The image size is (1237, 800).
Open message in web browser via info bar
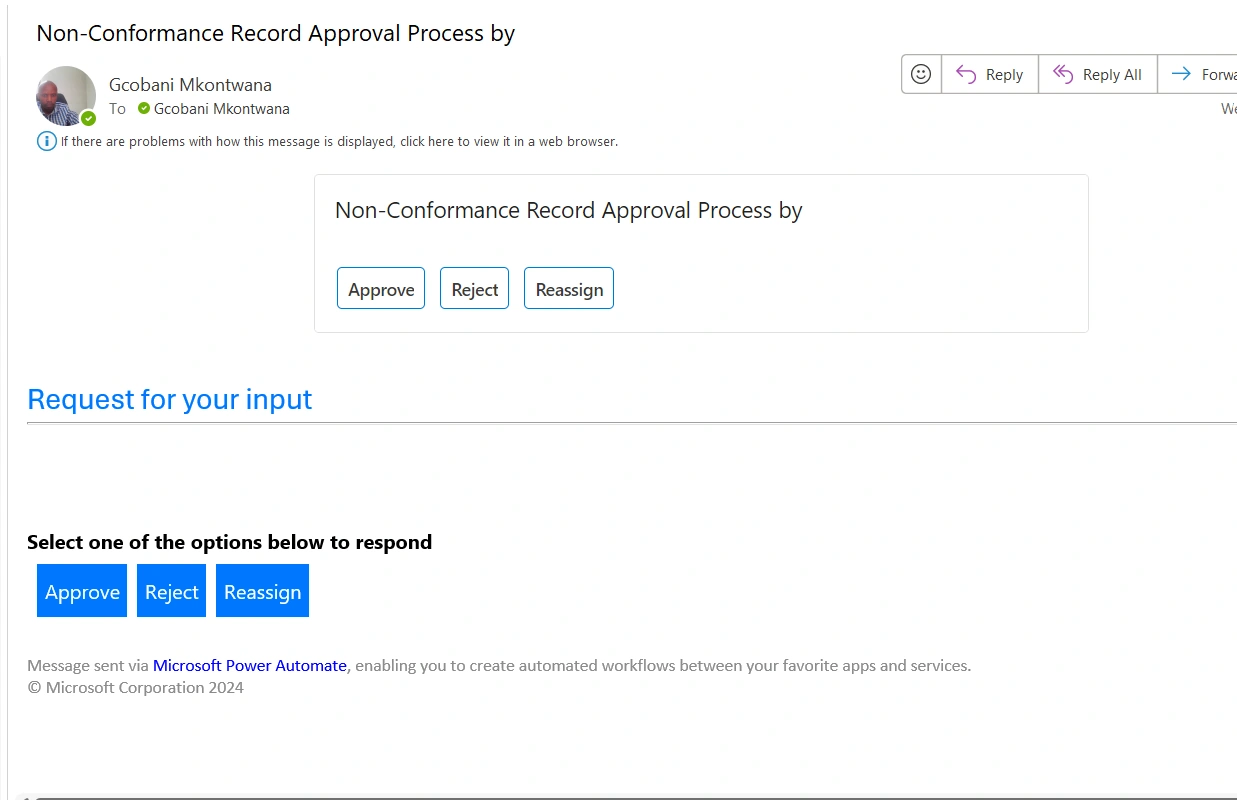339,142
